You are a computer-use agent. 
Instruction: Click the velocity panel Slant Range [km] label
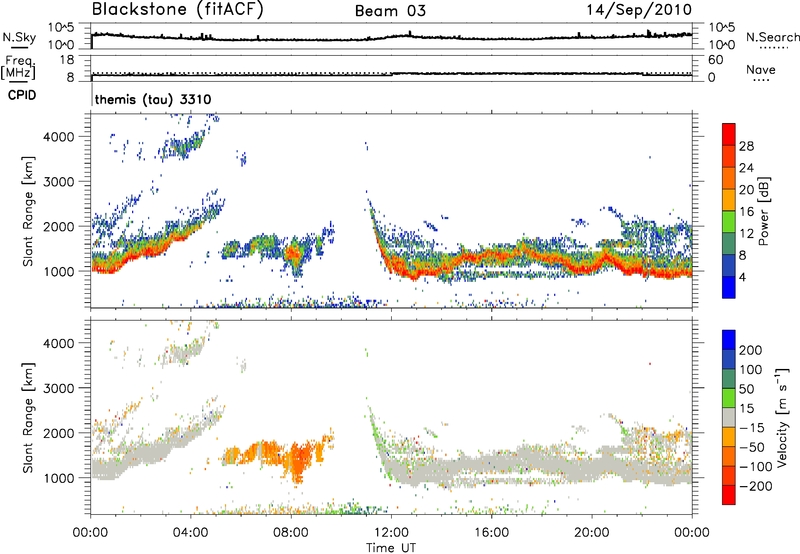[x=28, y=417]
